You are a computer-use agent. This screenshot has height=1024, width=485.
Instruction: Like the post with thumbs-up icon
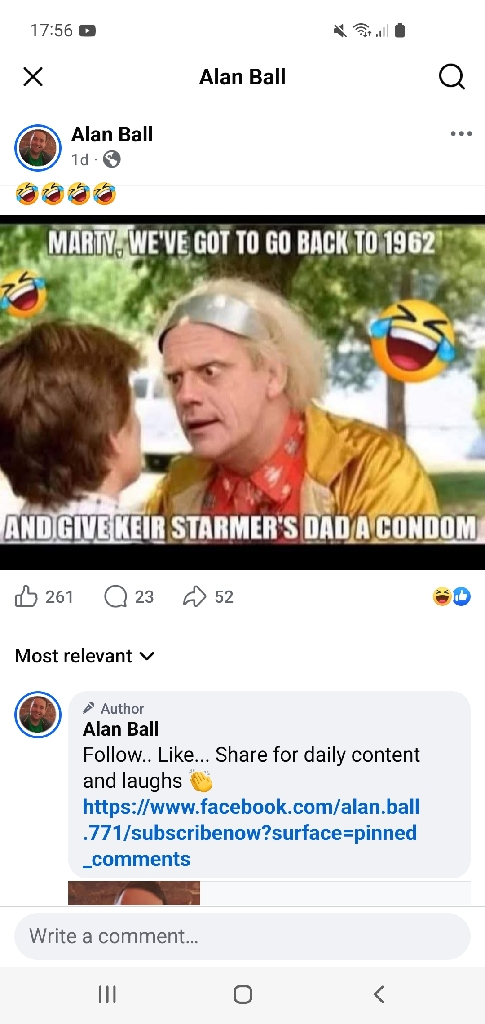(26, 596)
